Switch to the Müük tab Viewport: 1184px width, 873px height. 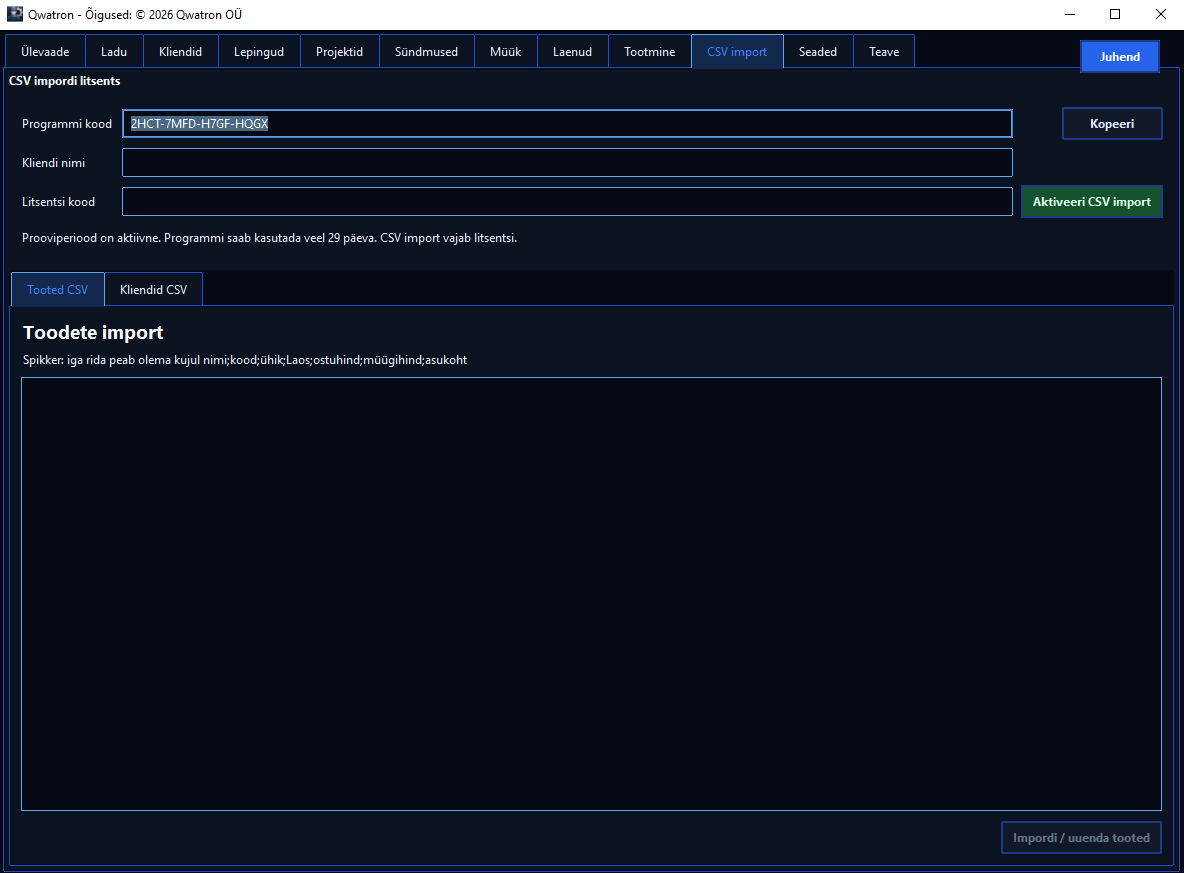pyautogui.click(x=506, y=51)
